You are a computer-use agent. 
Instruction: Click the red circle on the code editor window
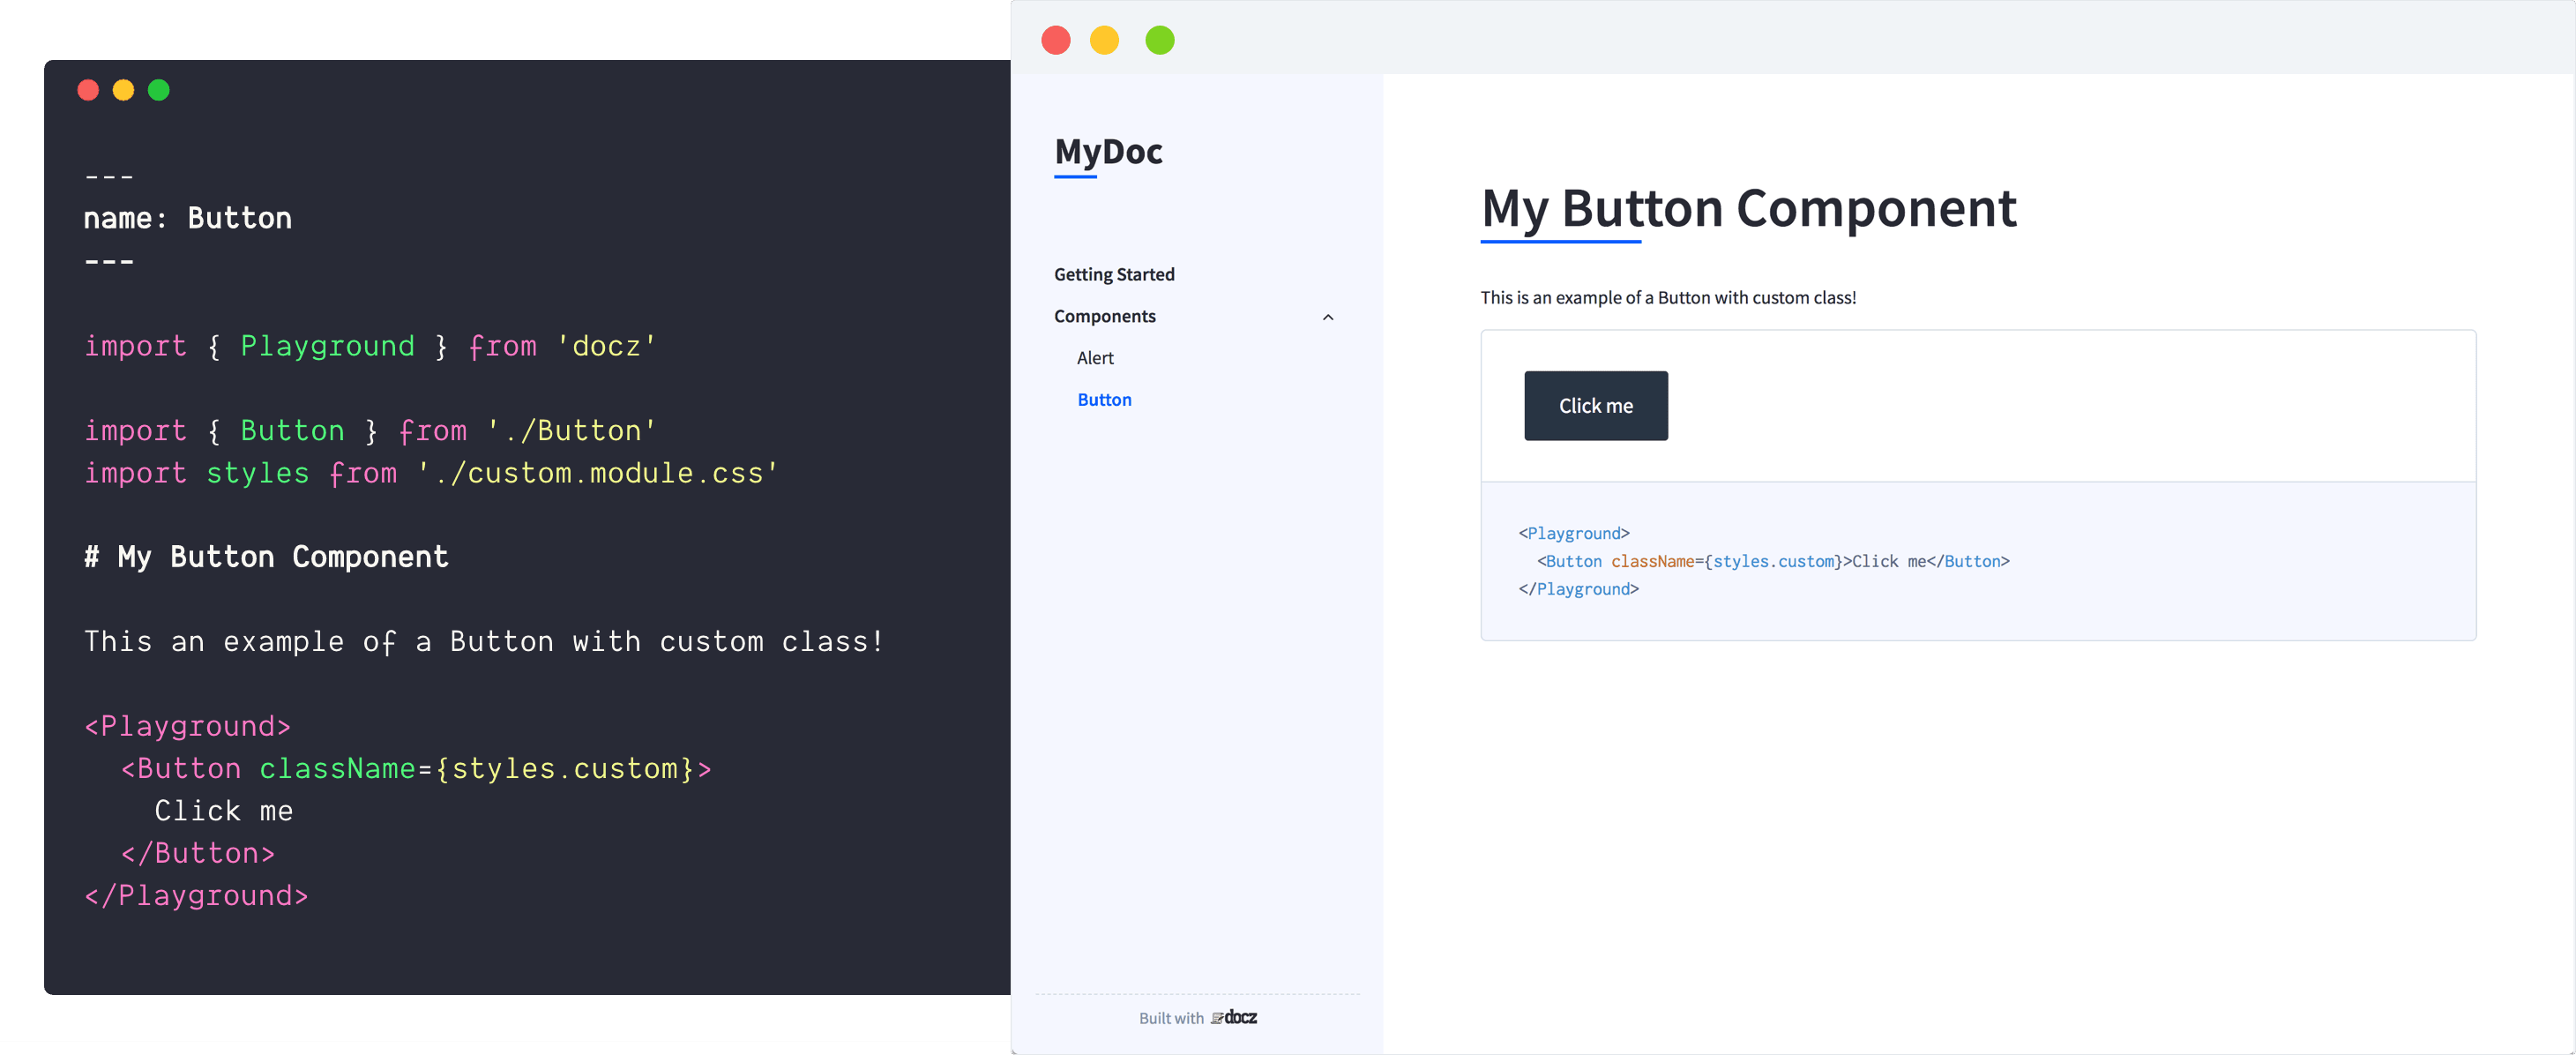point(88,90)
